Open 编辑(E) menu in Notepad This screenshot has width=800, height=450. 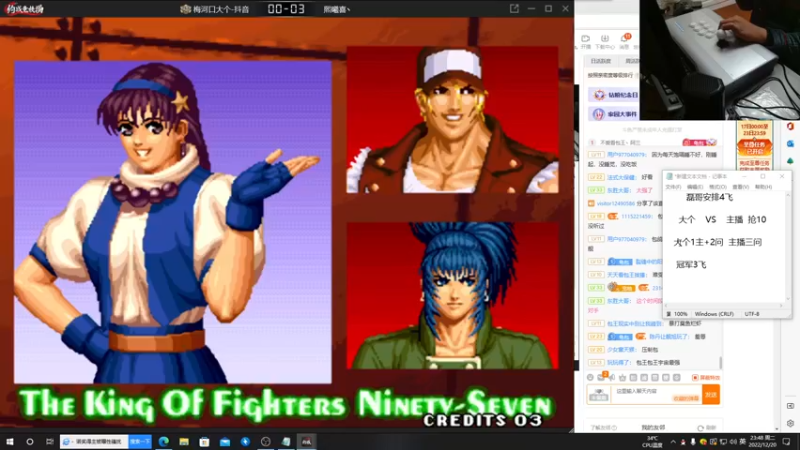tap(695, 187)
